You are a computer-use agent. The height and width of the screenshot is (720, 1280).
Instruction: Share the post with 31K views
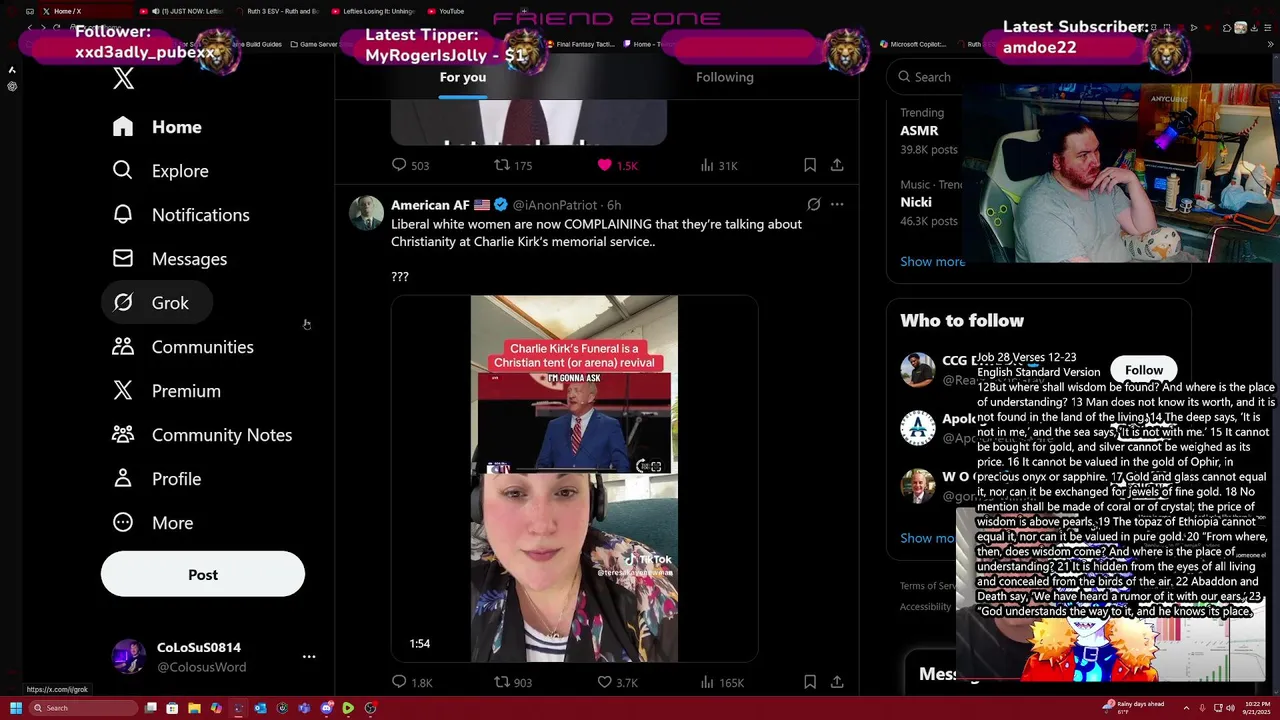837,165
